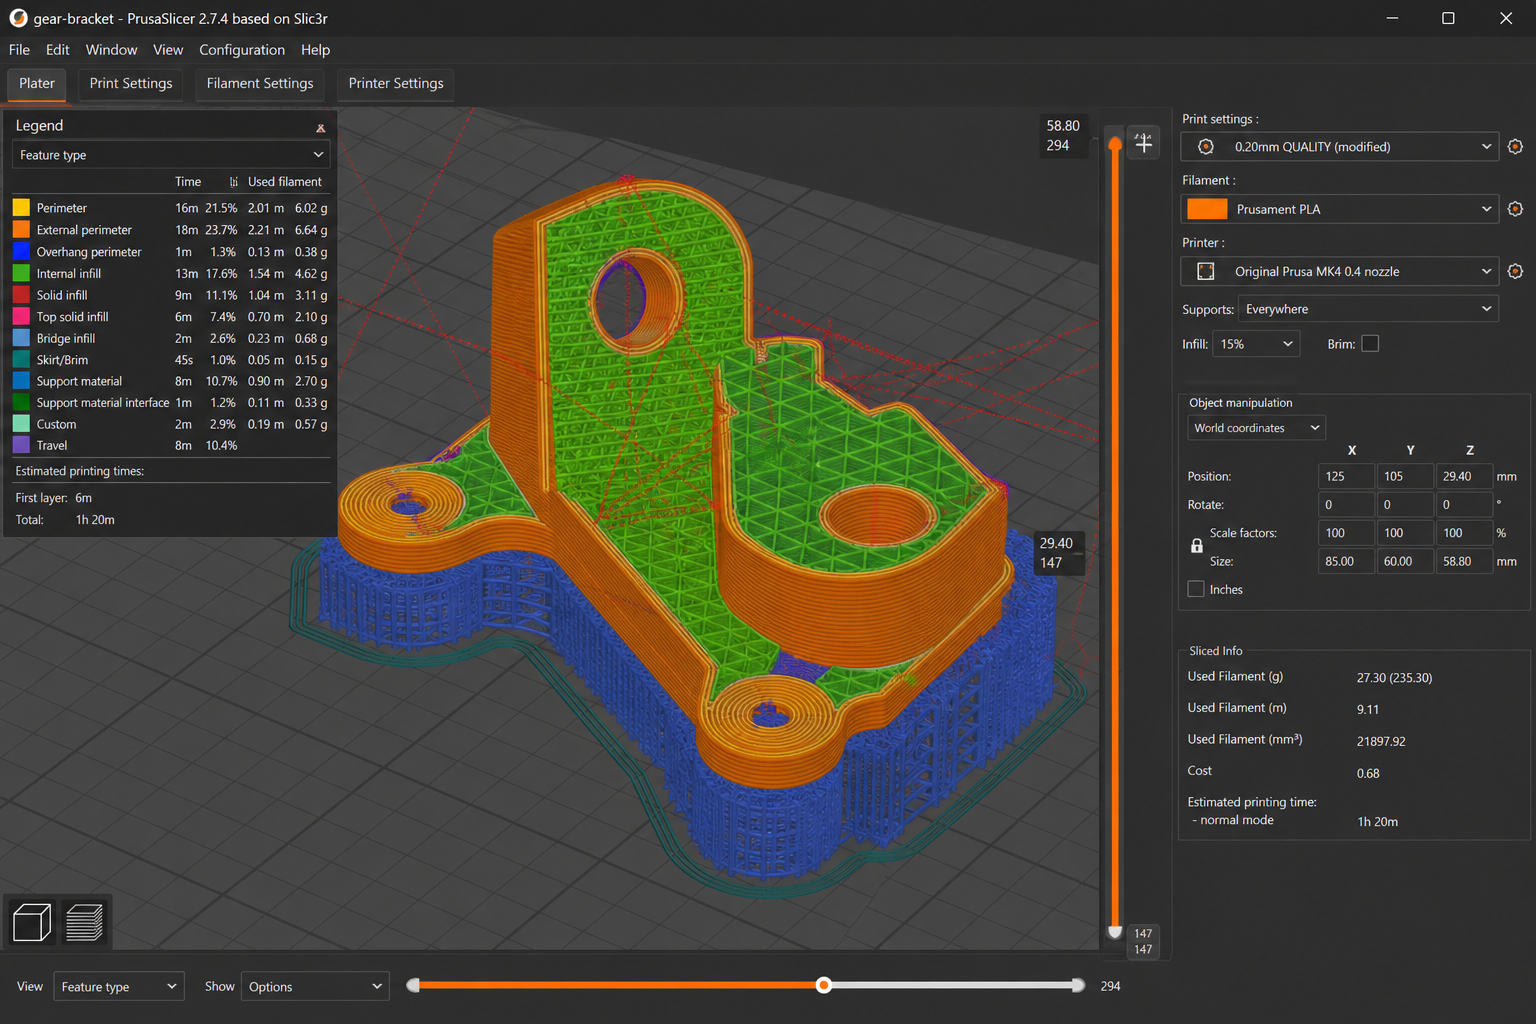The image size is (1536, 1024).
Task: Collapse the Legend panel
Action: 320,128
